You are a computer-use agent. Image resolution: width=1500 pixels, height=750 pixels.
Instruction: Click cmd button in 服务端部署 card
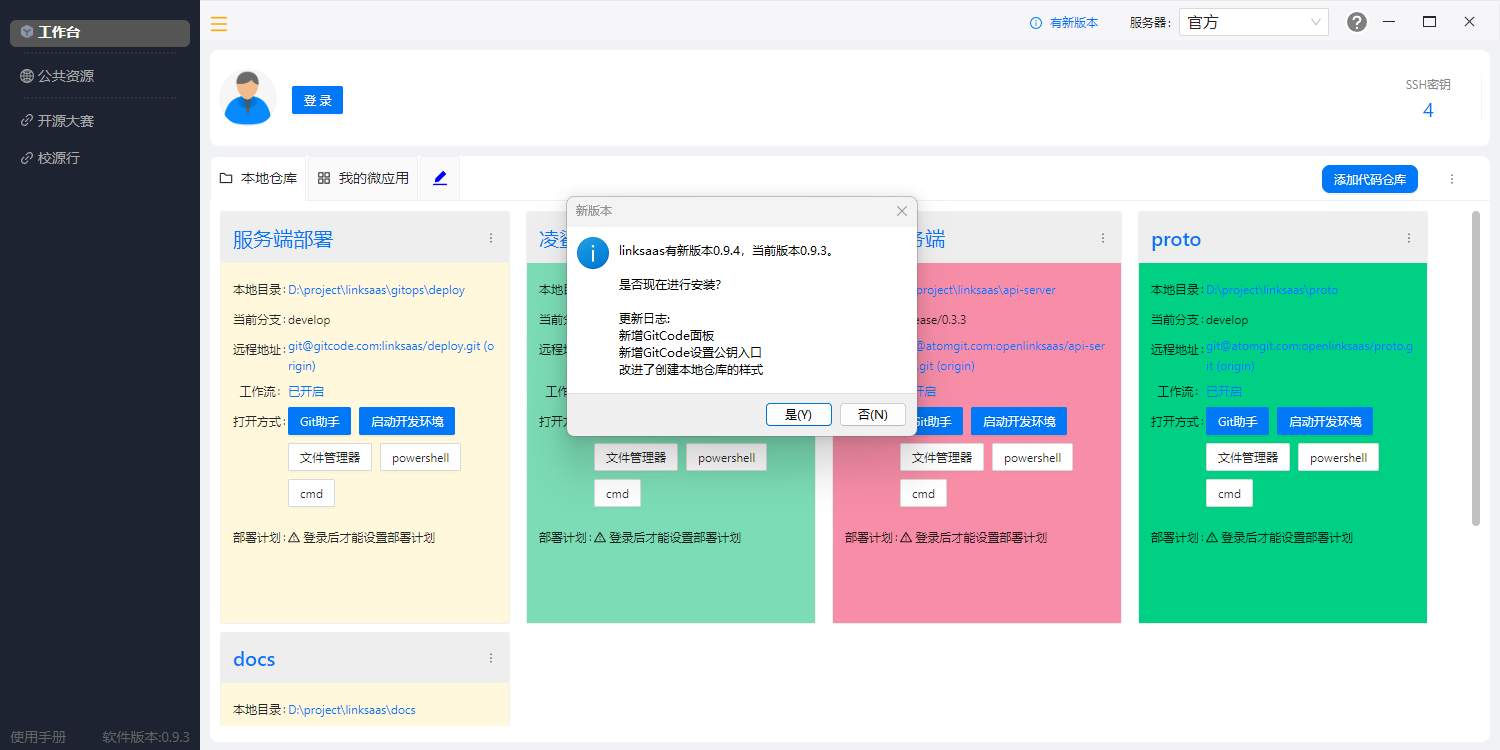coord(311,493)
